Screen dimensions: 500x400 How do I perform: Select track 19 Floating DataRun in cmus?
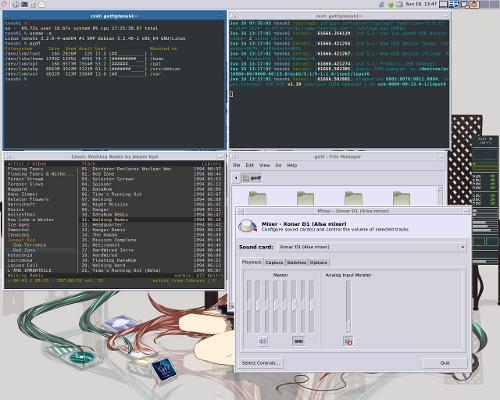[x=152, y=260]
